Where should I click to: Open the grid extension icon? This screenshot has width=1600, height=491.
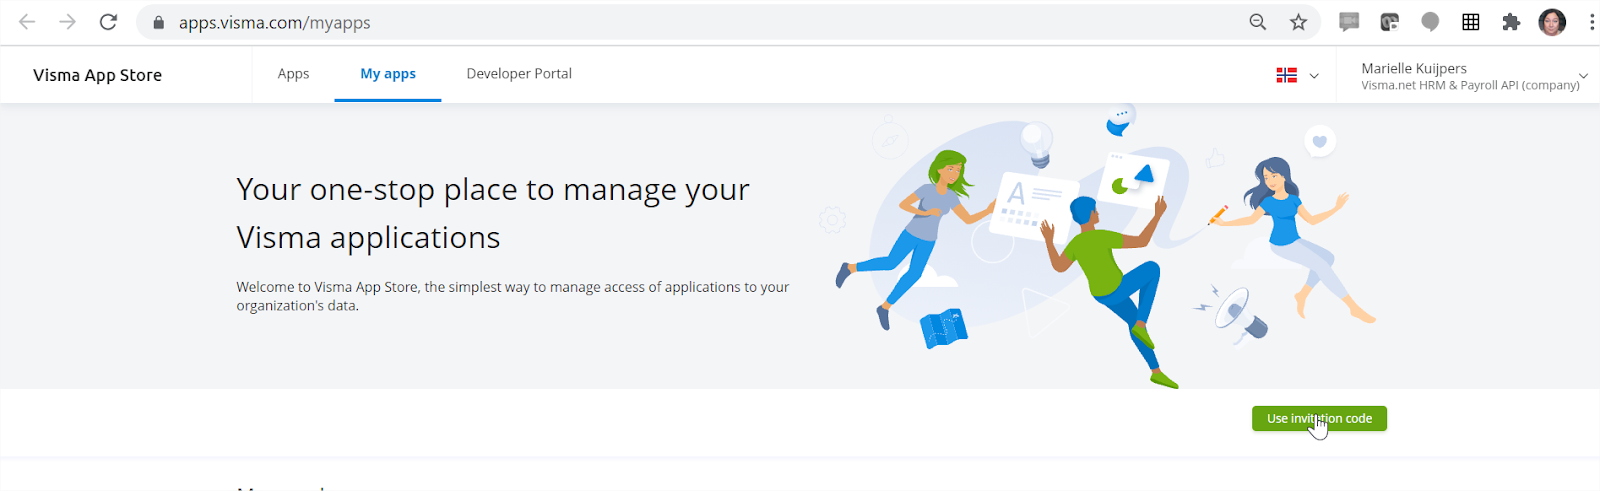pyautogui.click(x=1471, y=22)
